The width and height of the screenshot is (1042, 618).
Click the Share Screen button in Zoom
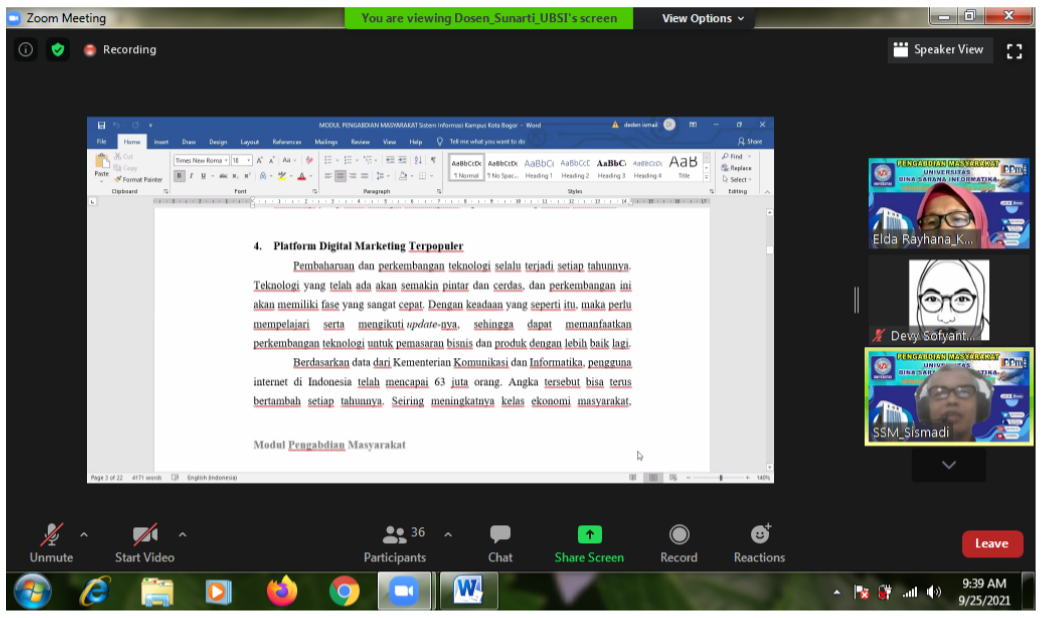point(589,544)
